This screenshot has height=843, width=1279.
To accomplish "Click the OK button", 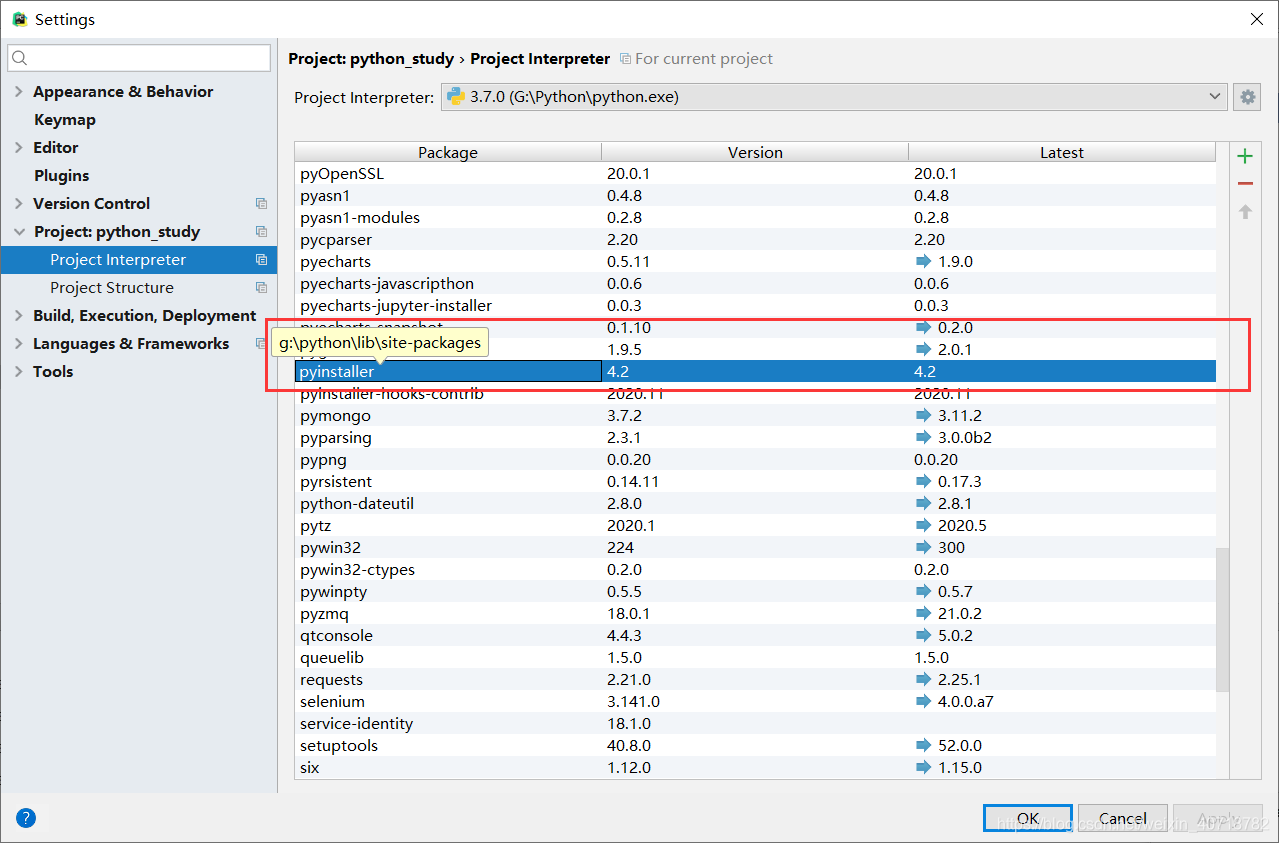I will (1028, 818).
